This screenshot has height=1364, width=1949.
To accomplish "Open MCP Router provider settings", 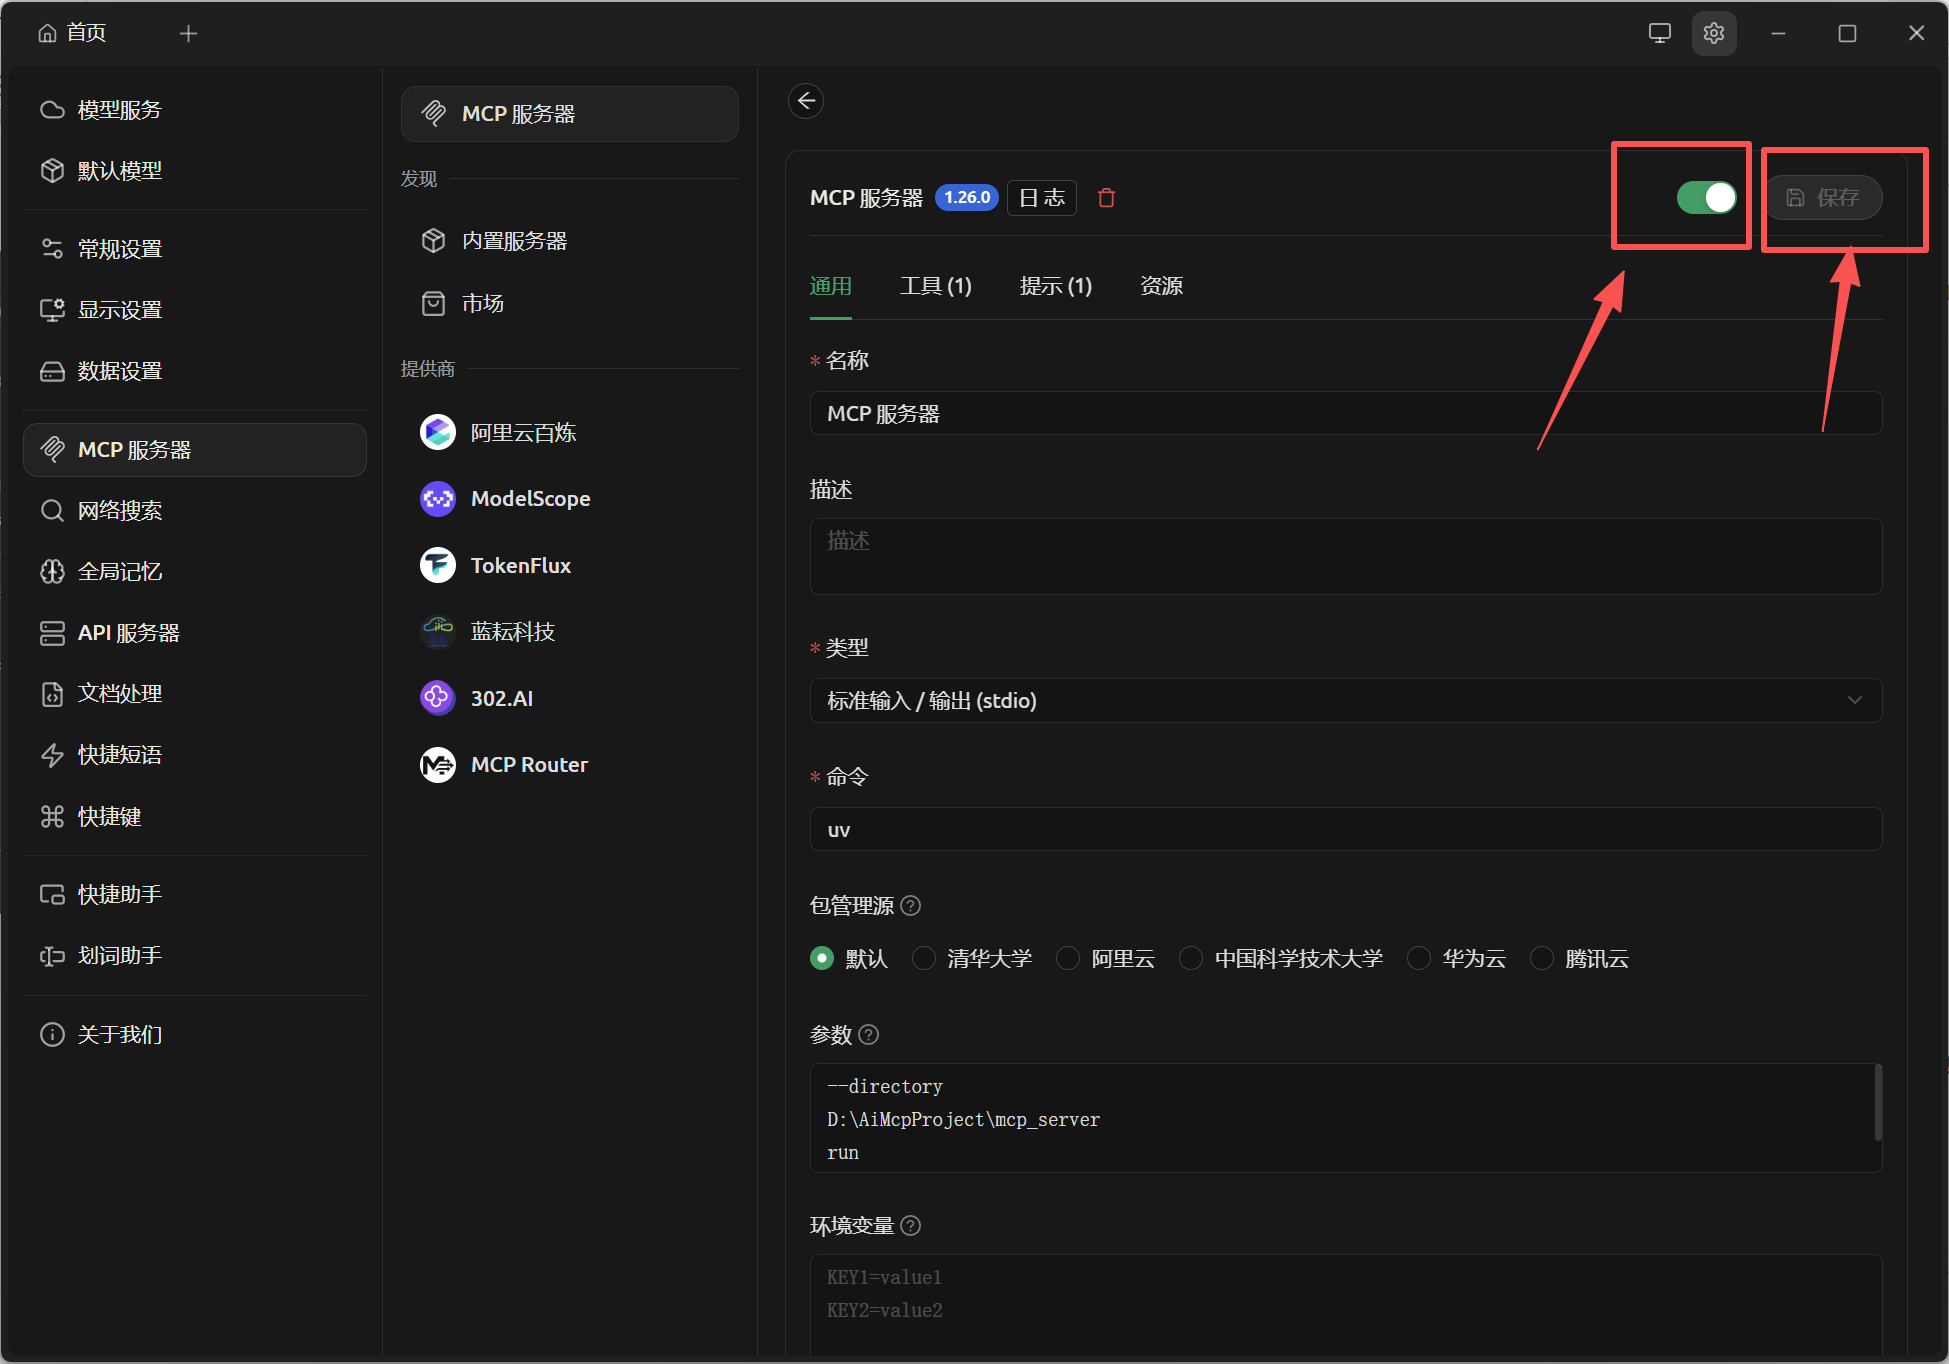I will [529, 764].
